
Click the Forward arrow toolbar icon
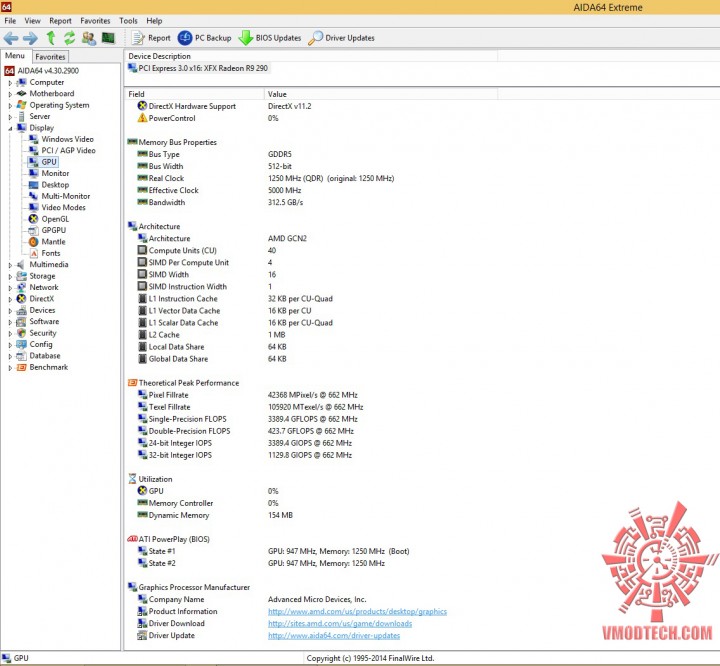click(30, 38)
